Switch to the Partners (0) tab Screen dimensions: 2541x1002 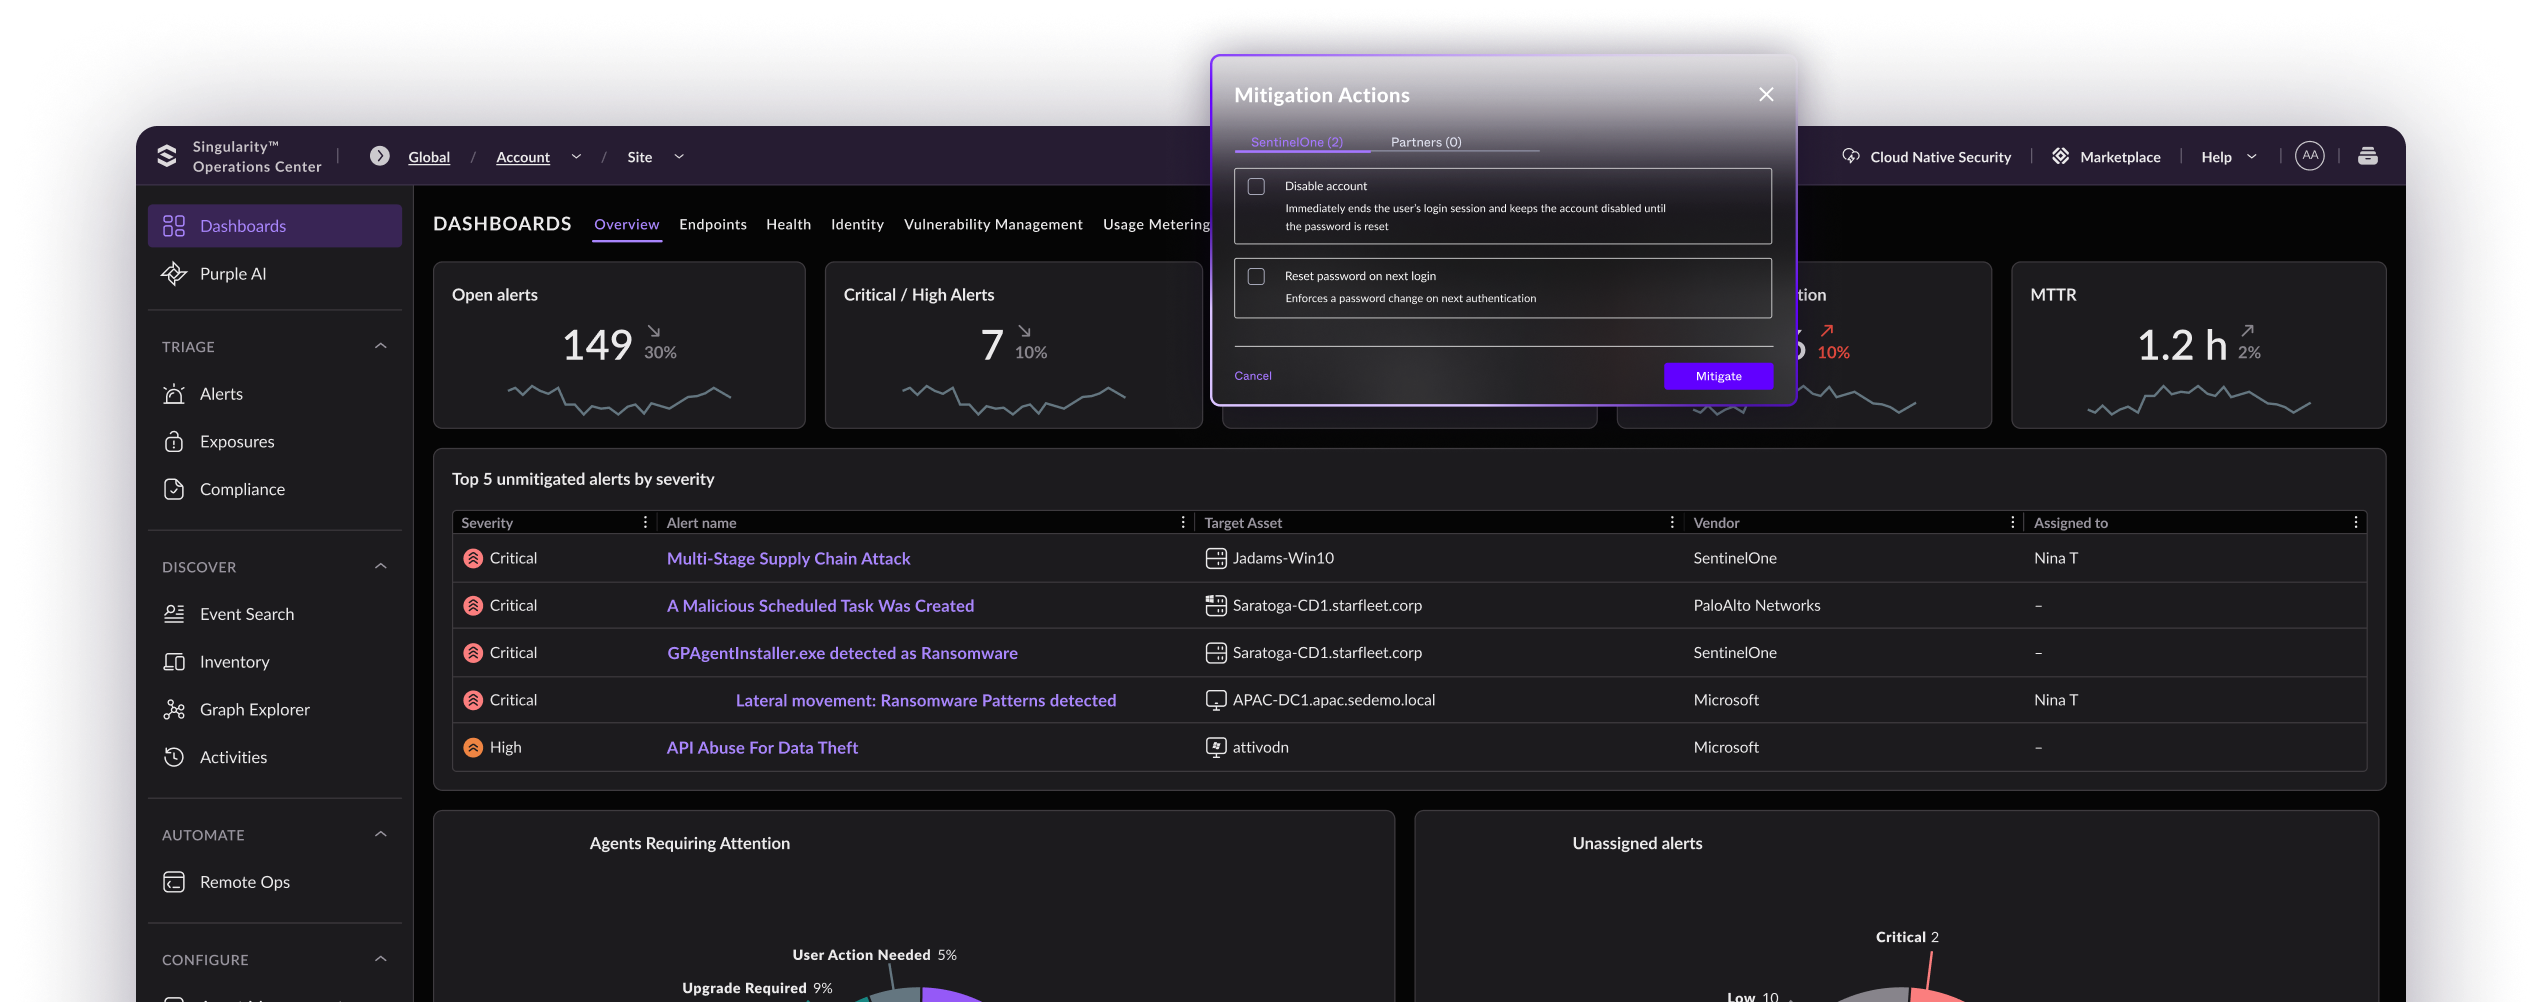pos(1425,142)
